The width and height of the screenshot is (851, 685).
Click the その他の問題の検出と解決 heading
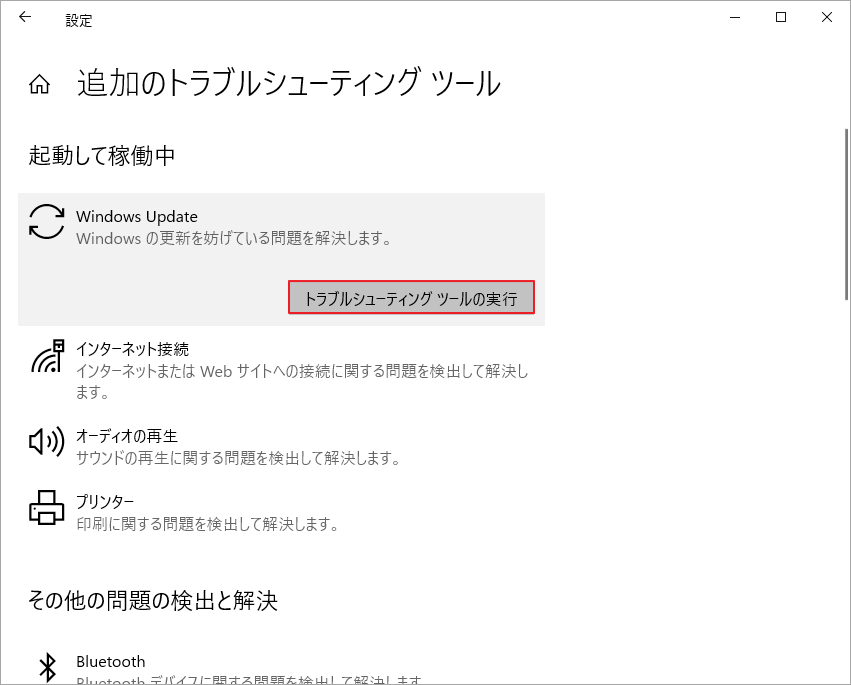(x=153, y=601)
